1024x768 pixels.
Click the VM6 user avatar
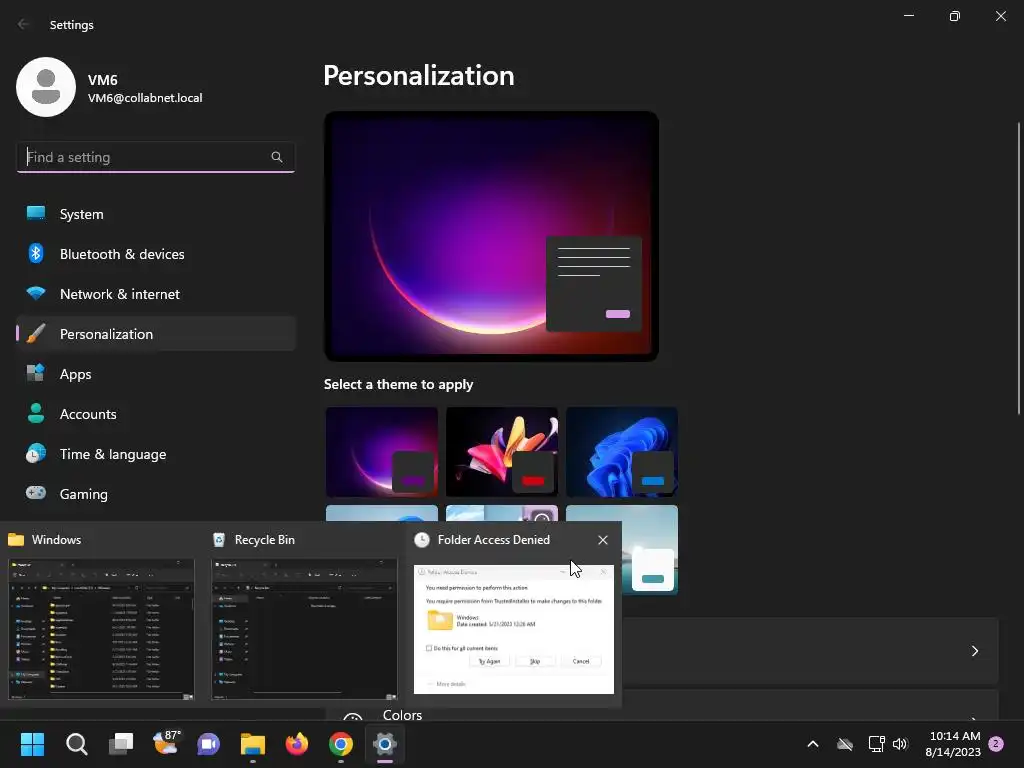point(46,87)
